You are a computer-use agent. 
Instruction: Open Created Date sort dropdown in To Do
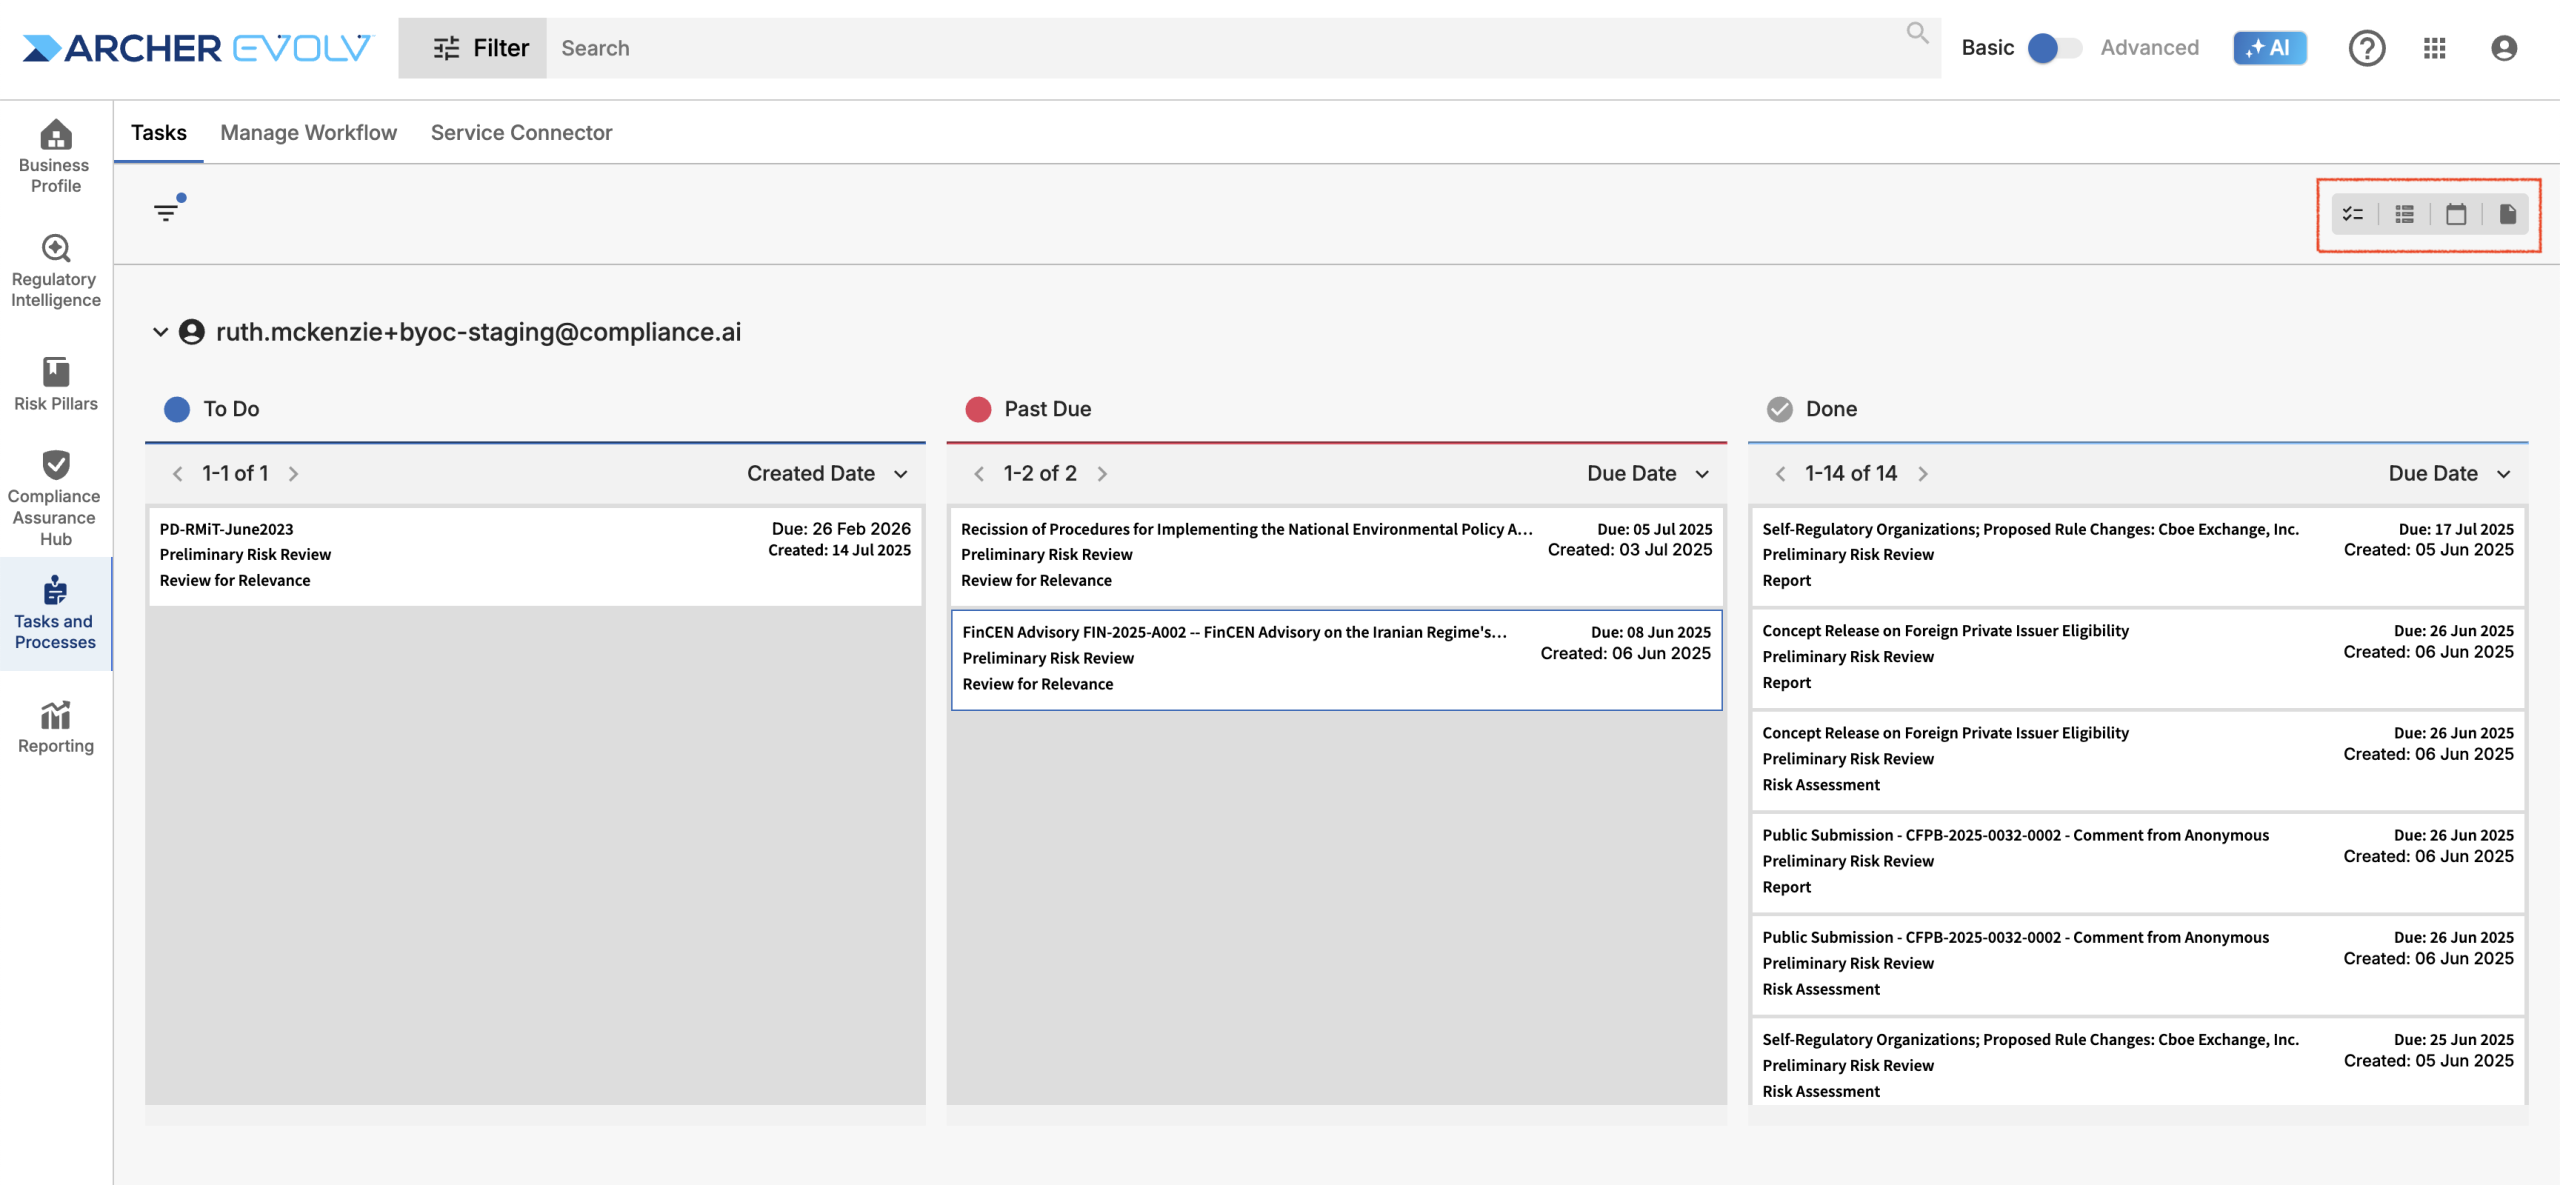pos(827,473)
